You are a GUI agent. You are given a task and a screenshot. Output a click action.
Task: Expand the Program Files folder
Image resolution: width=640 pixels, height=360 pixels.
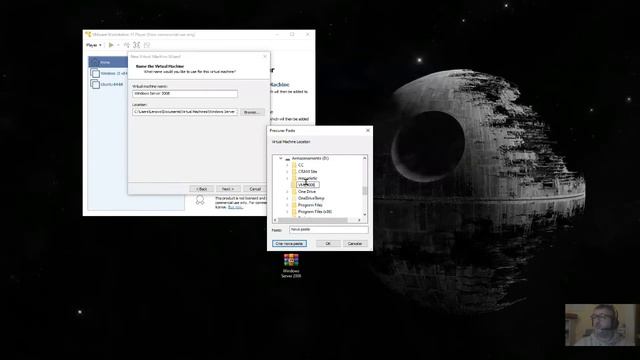[287, 205]
